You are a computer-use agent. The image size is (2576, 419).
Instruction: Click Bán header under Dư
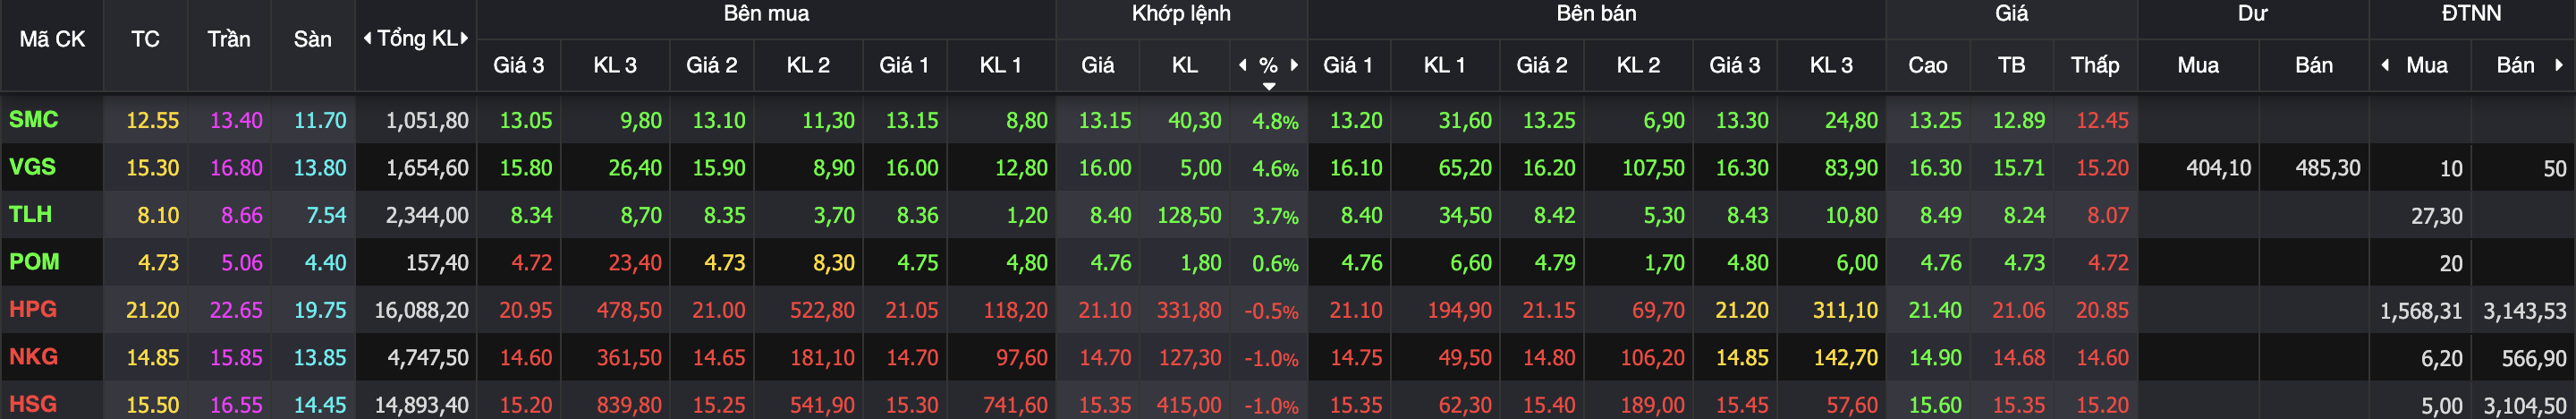click(x=2314, y=65)
